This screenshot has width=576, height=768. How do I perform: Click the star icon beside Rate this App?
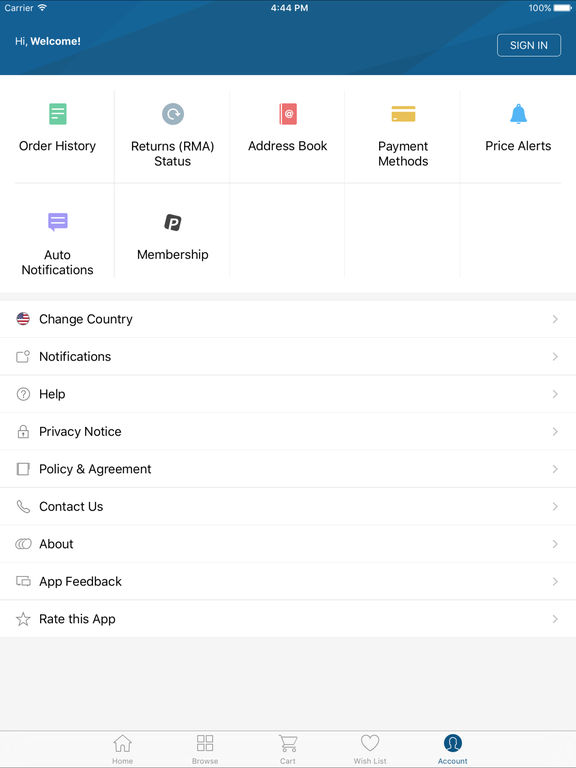click(23, 619)
